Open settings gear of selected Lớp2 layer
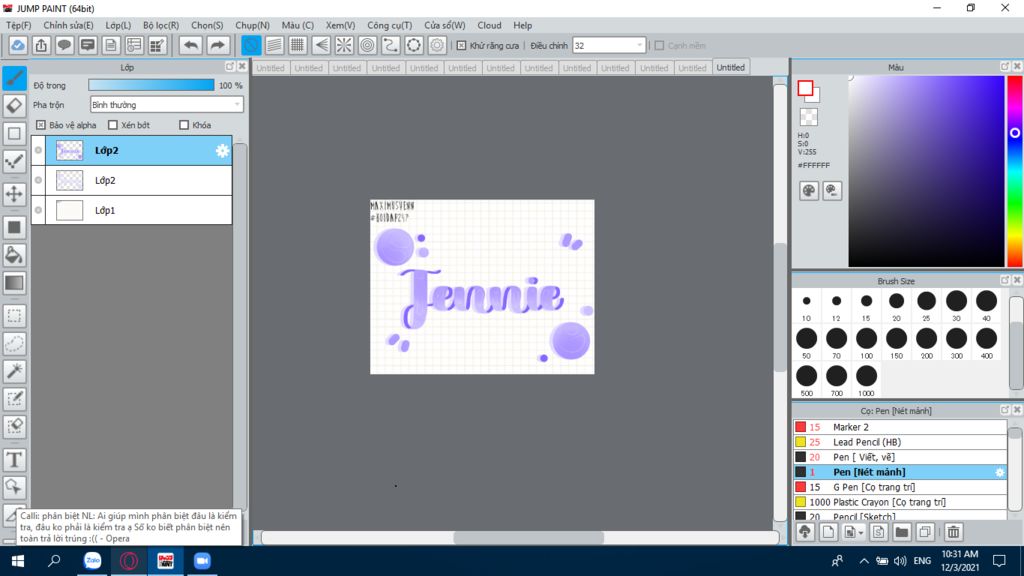This screenshot has width=1024, height=576. pos(222,151)
